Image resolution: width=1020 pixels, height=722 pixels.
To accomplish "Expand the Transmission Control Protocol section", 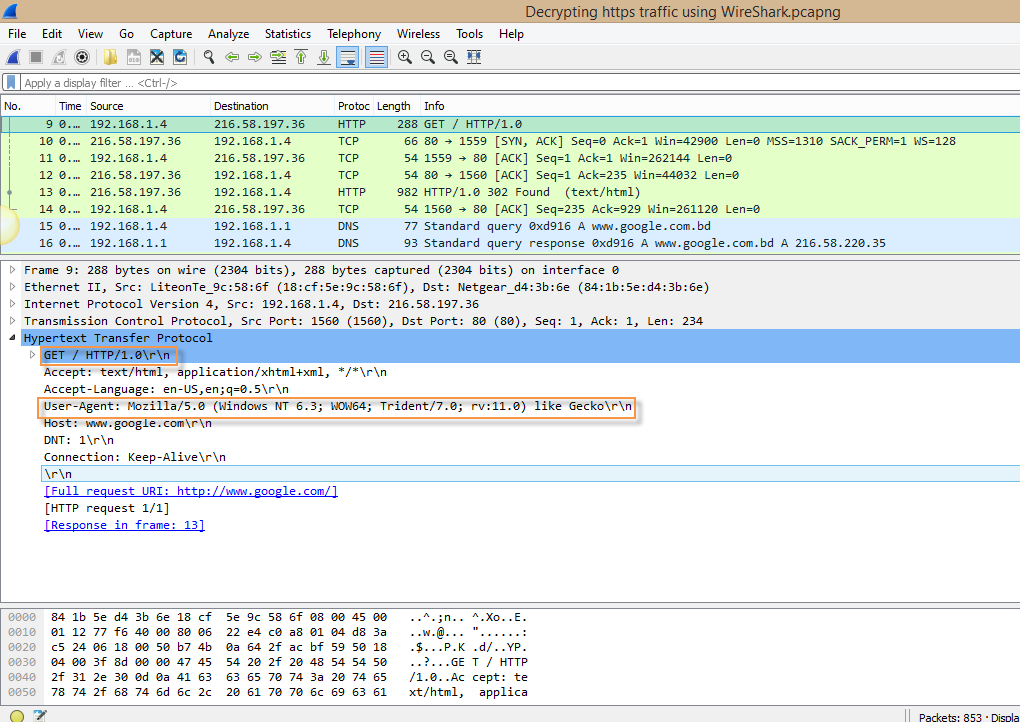I will tap(12, 321).
